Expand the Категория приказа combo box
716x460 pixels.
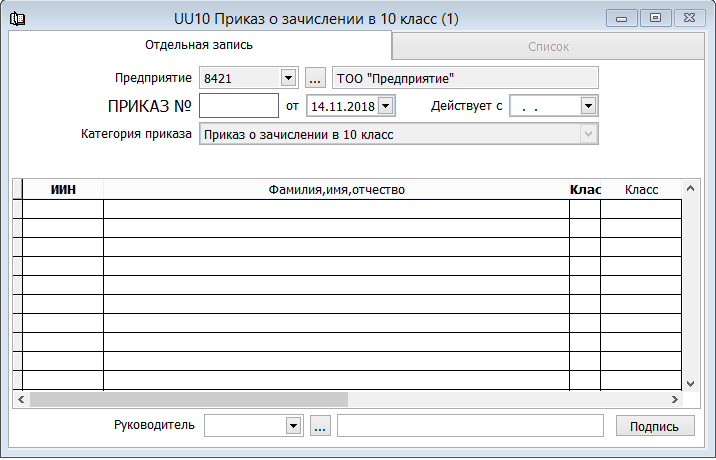588,135
